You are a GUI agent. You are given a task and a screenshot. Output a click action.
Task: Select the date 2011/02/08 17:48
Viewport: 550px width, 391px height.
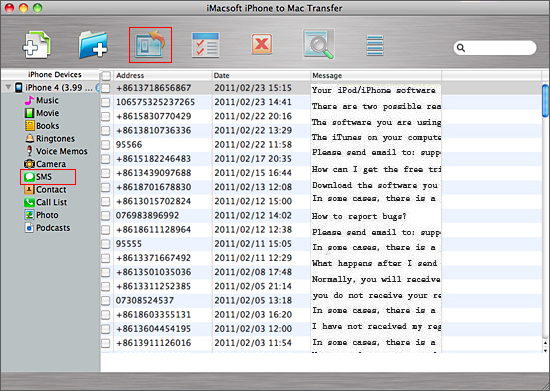(253, 272)
